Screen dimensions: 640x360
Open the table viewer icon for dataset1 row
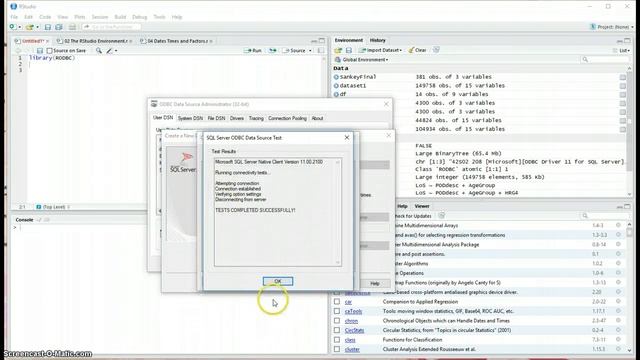point(622,86)
